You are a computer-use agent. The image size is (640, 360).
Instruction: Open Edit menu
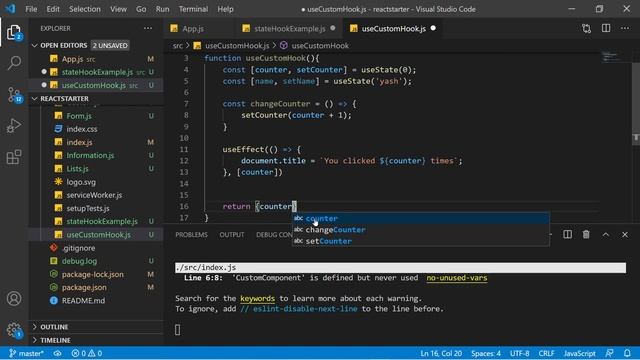point(53,9)
